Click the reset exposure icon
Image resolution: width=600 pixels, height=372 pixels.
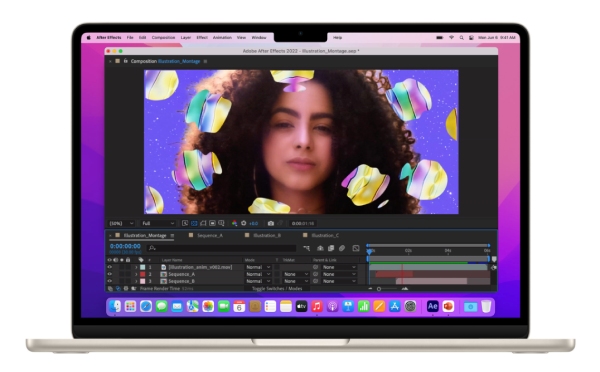(x=243, y=223)
